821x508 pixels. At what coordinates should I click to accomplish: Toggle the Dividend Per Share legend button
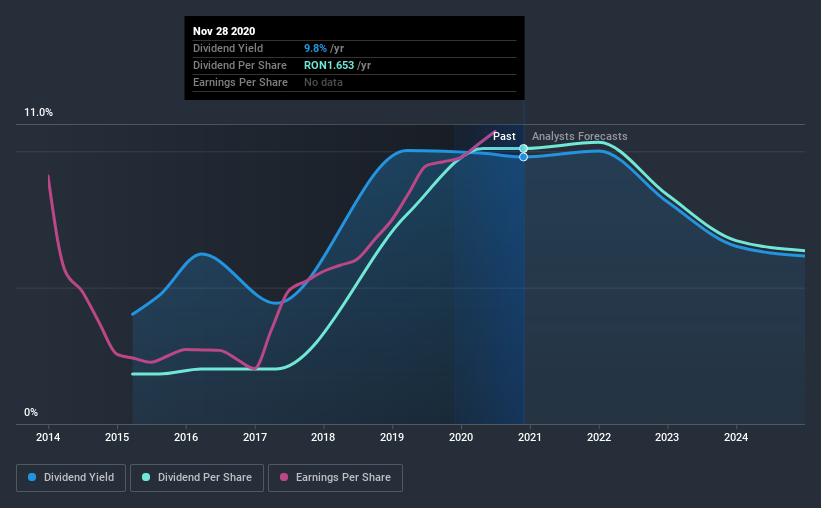click(x=197, y=478)
